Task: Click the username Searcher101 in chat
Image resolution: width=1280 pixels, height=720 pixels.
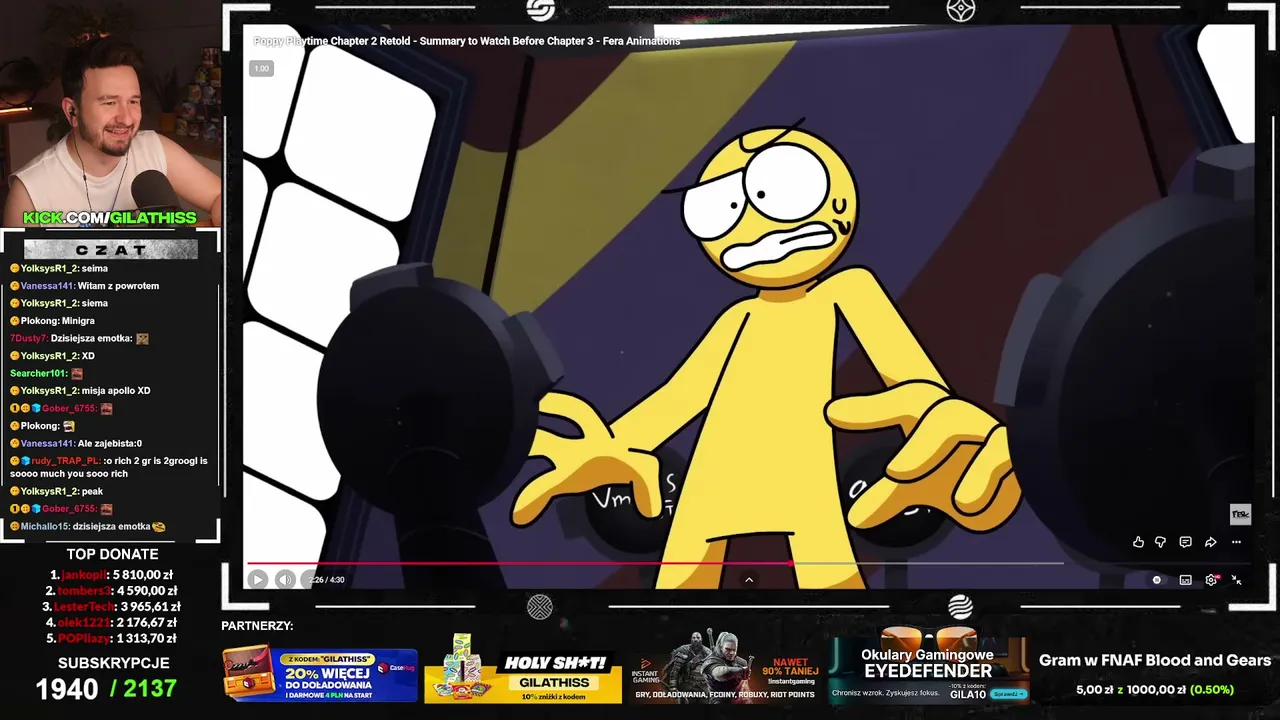Action: tap(39, 373)
